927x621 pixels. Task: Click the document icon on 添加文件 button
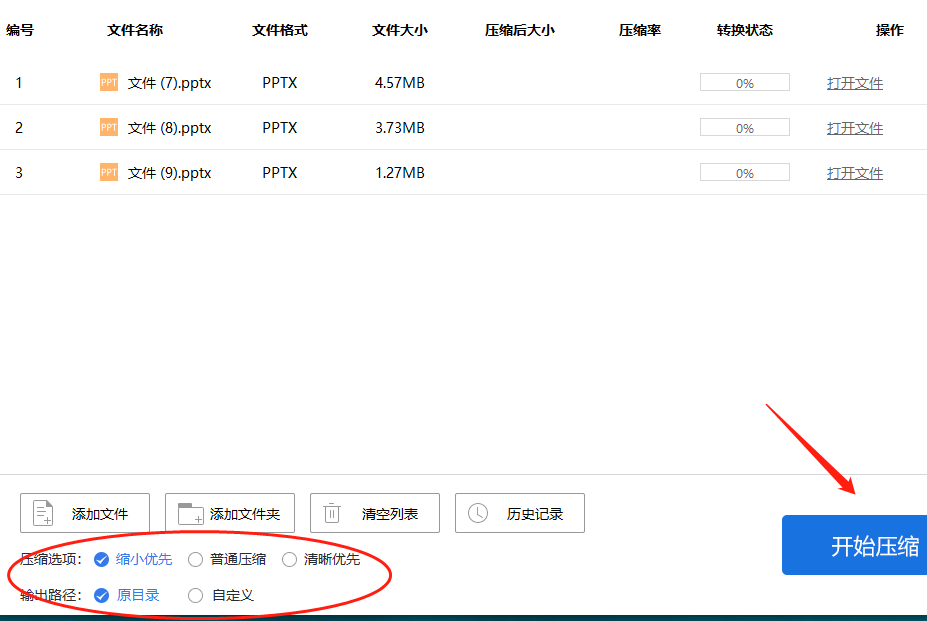tap(43, 513)
